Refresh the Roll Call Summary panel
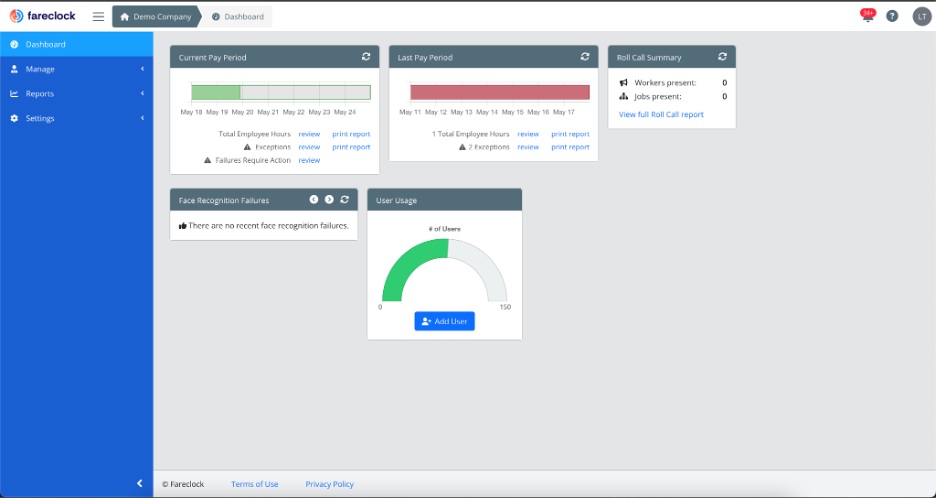This screenshot has width=936, height=498. pyautogui.click(x=722, y=57)
